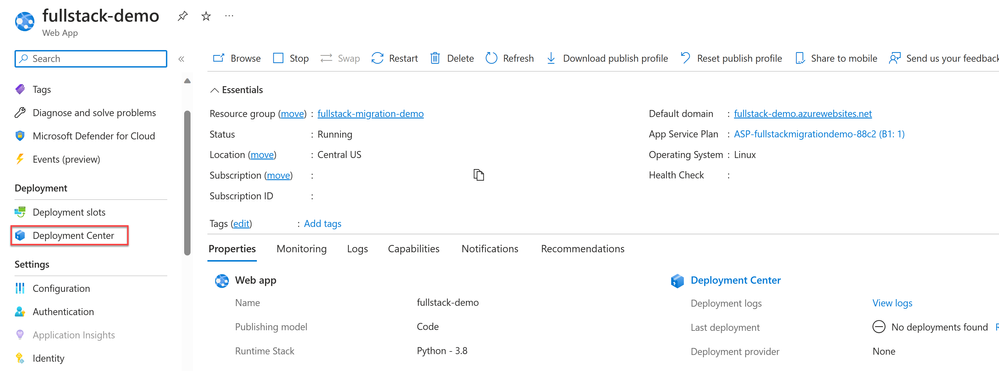Click the sidebar vertical scrollbar
Viewport: 999px width, 371px height.
click(x=187, y=182)
